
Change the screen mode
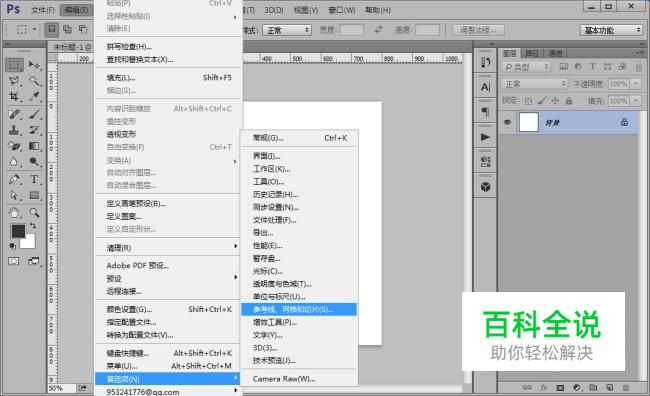[x=34, y=261]
